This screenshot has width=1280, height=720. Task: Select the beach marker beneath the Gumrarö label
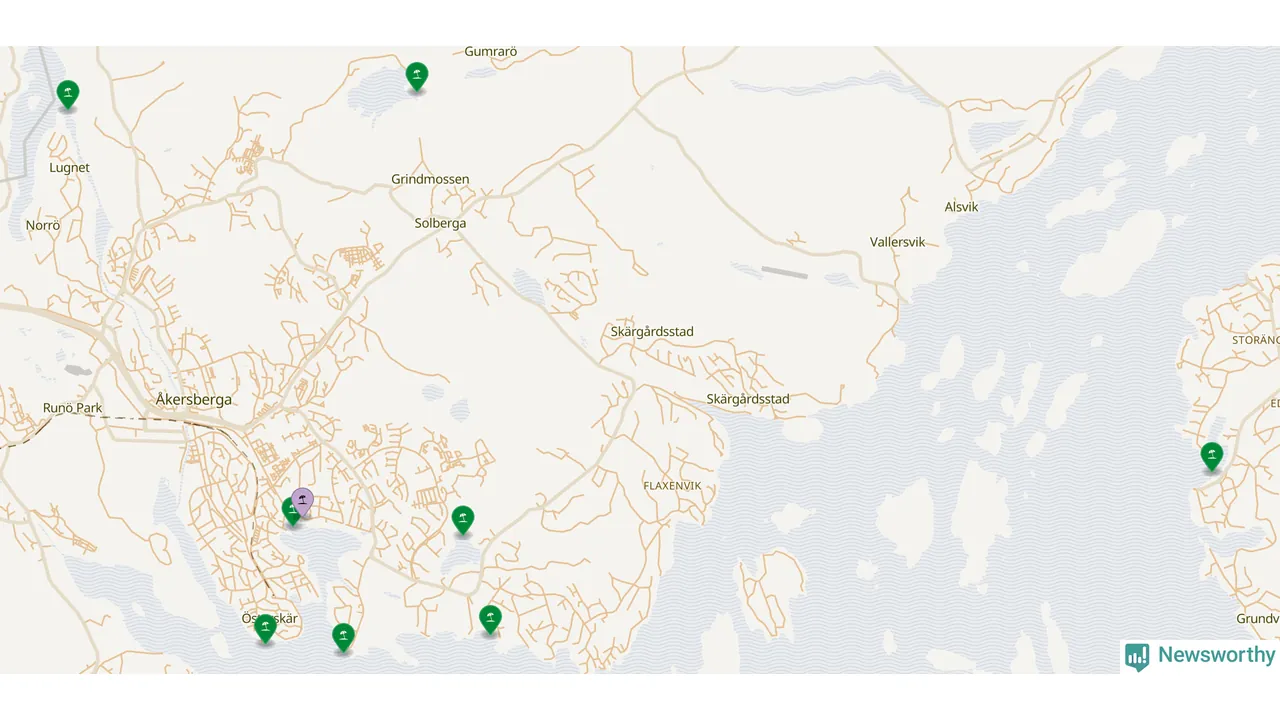[x=417, y=77]
